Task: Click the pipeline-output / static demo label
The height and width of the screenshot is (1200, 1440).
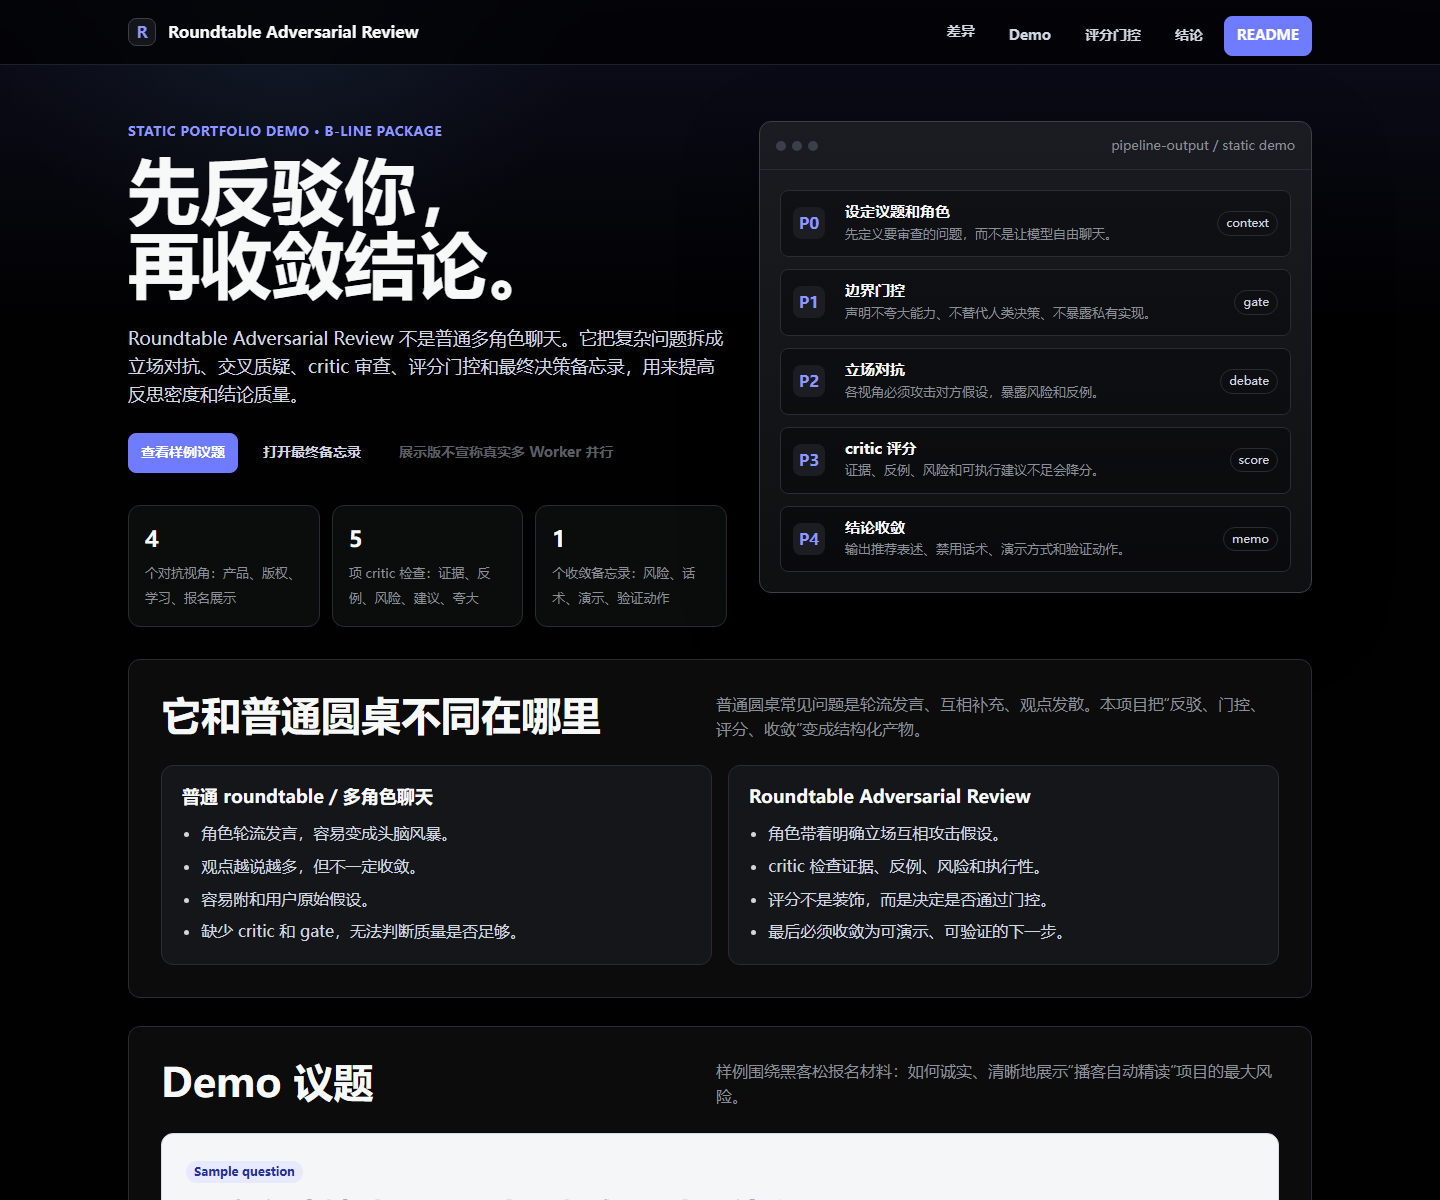Action: tap(1203, 146)
